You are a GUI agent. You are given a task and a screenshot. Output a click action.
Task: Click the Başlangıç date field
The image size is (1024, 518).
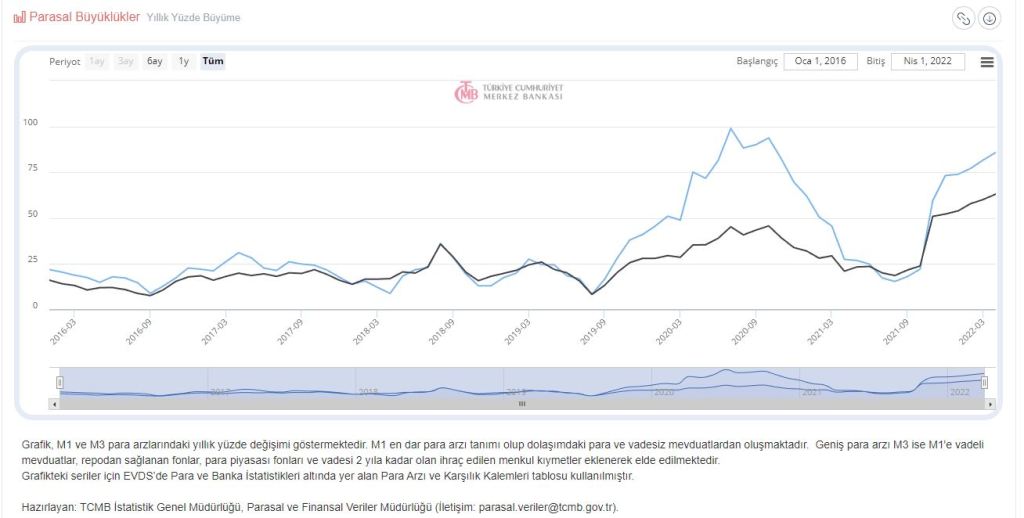point(820,61)
